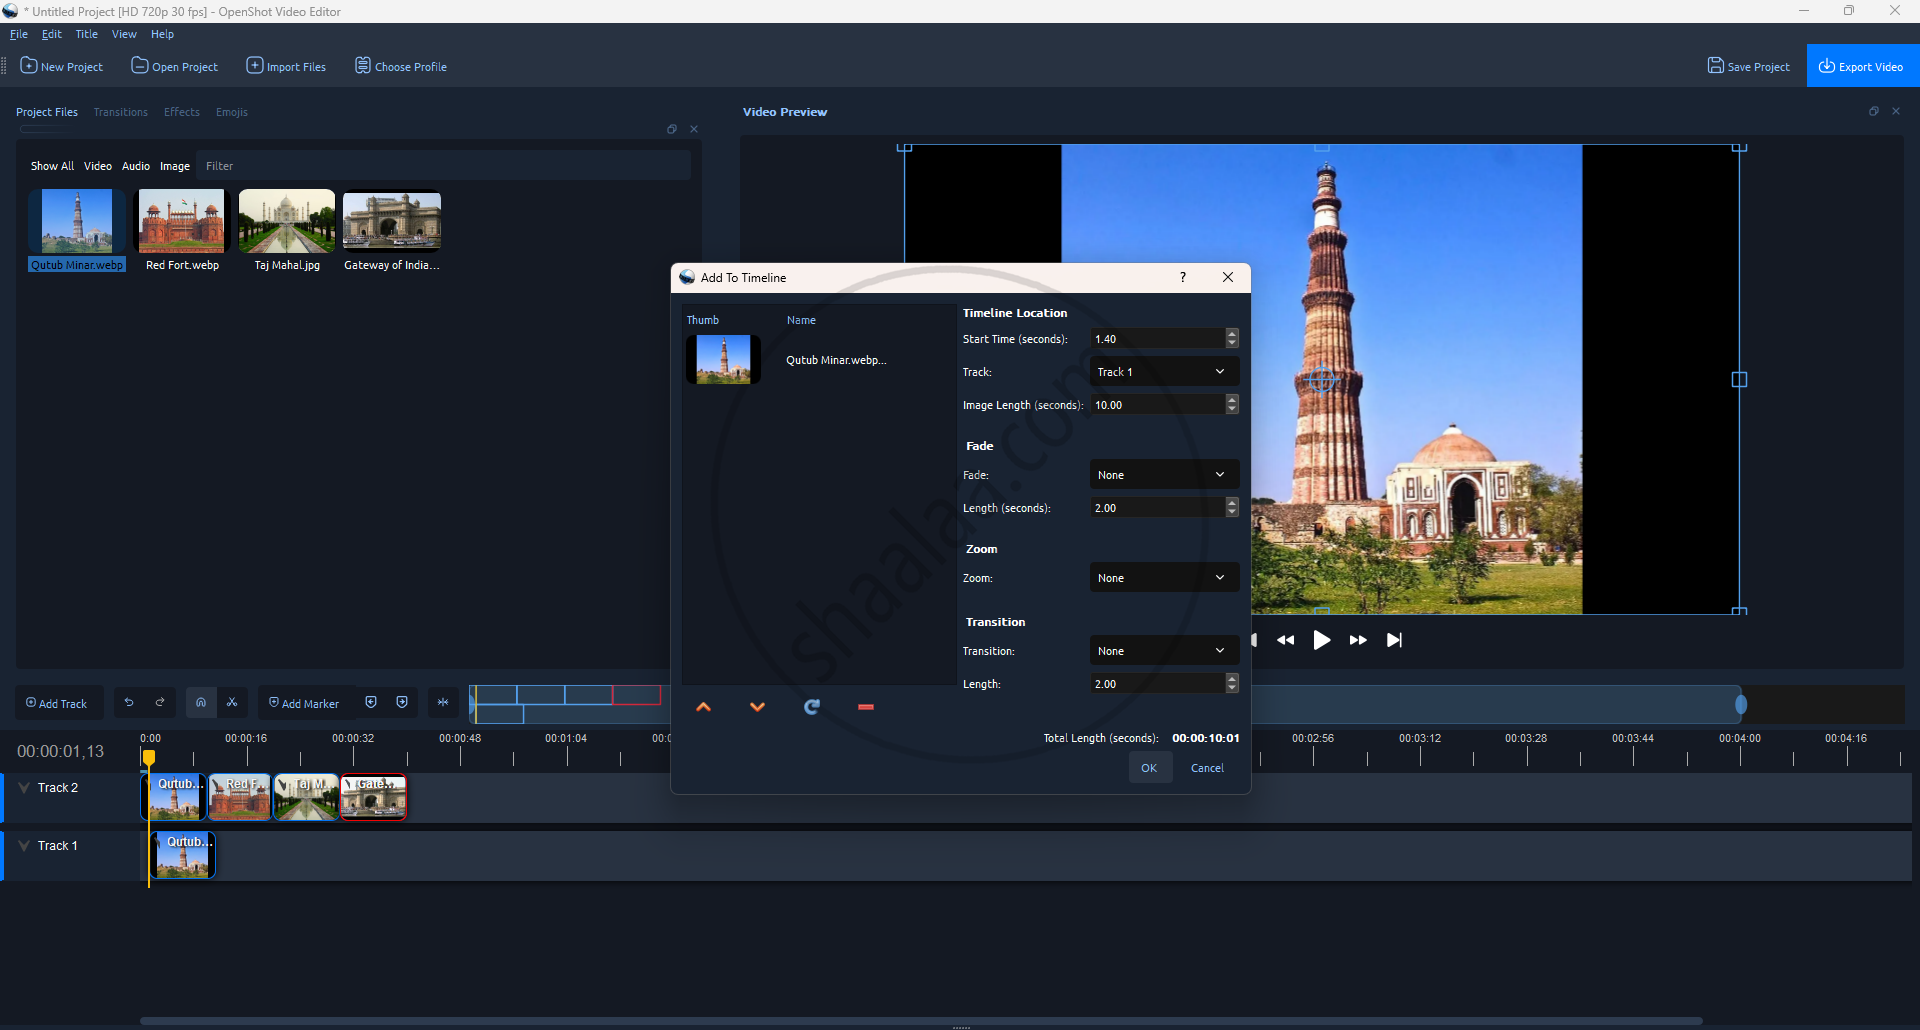Select the Taj Mahal.jpg thumbnail
Image resolution: width=1920 pixels, height=1030 pixels.
click(x=287, y=222)
